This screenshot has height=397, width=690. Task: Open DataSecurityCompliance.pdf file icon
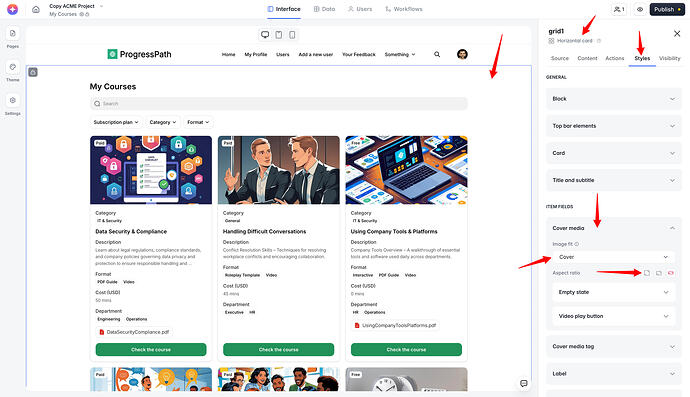pyautogui.click(x=102, y=332)
